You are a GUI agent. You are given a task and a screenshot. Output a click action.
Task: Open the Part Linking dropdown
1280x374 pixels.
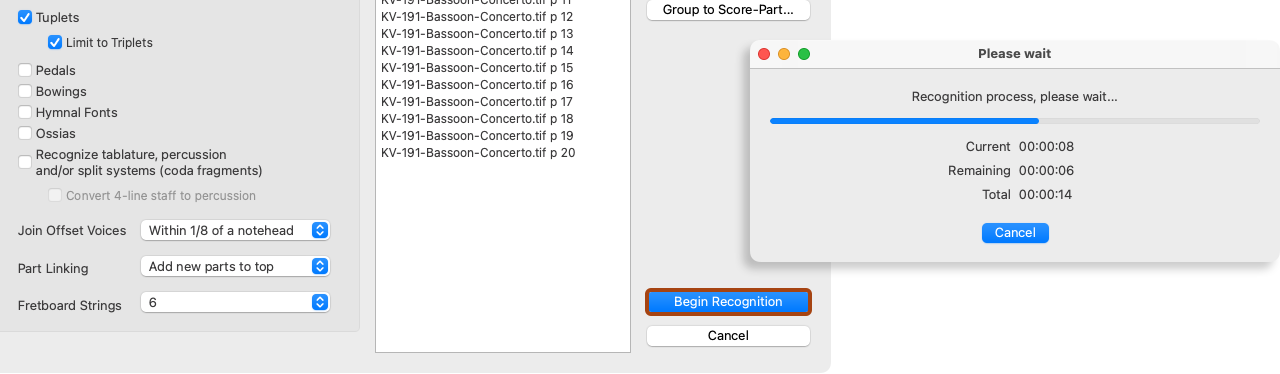point(235,267)
